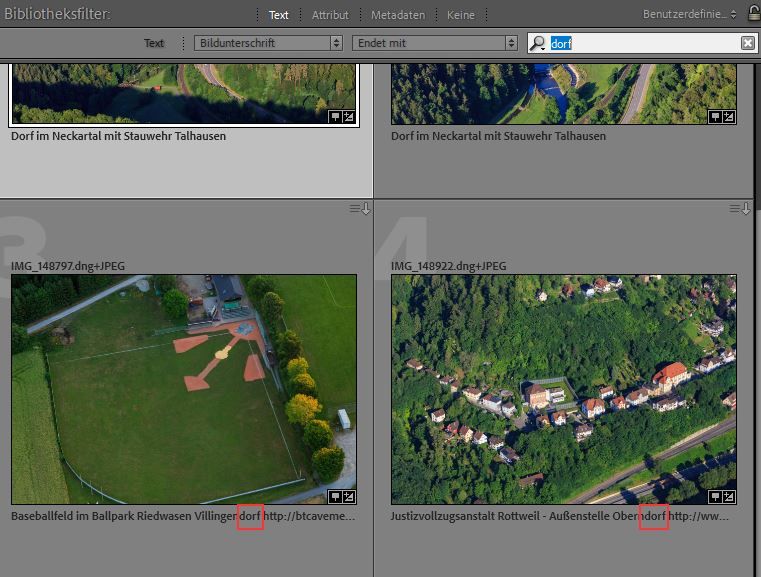Click right cell caption Dorf im Neckartal
The width and height of the screenshot is (761, 577).
[498, 136]
